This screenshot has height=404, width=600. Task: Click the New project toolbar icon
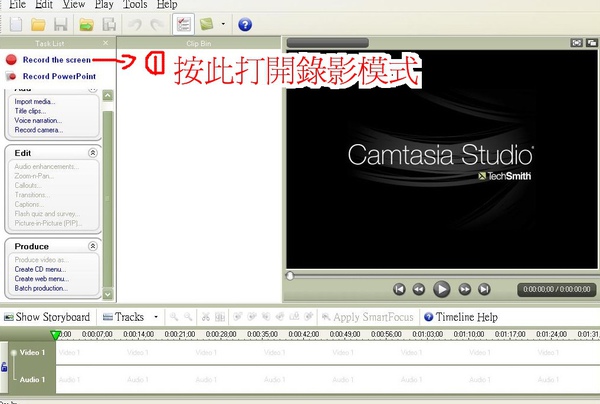(16, 24)
